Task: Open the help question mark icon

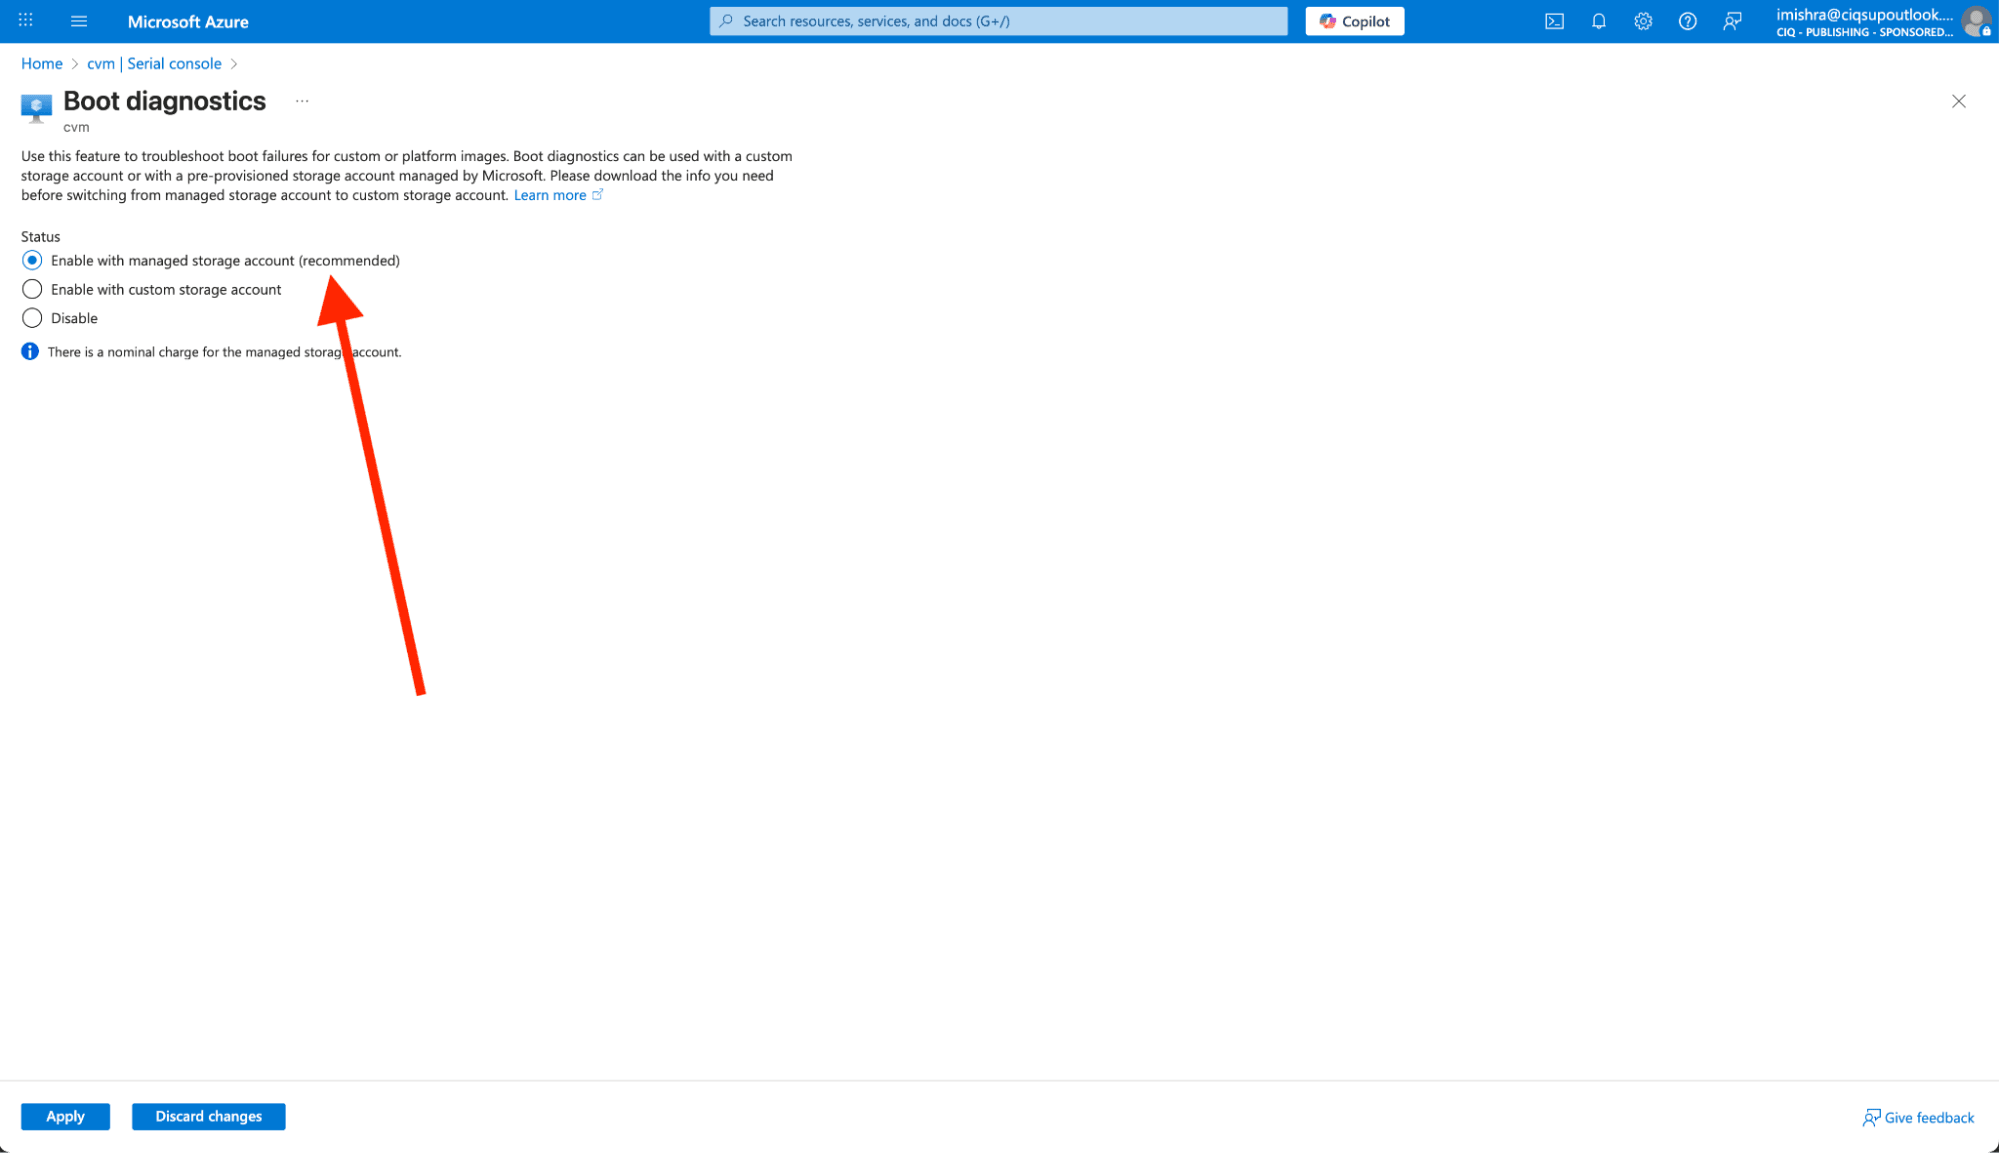Action: pos(1687,21)
